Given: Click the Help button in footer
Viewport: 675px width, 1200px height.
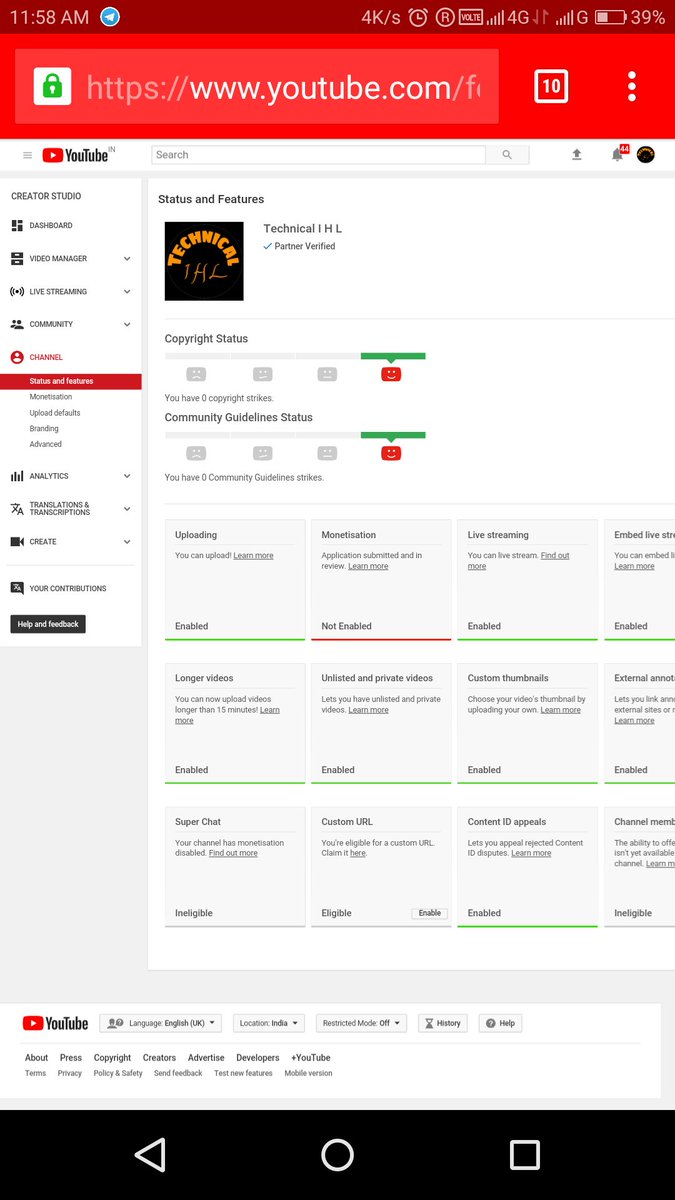Looking at the screenshot, I should 502,1023.
